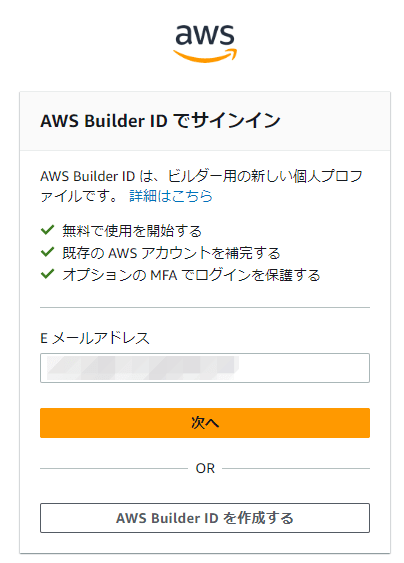Screen dimensions: 404x563
Task: Click 既存の AWS アカウントを補完する text
Action: (x=171, y=253)
